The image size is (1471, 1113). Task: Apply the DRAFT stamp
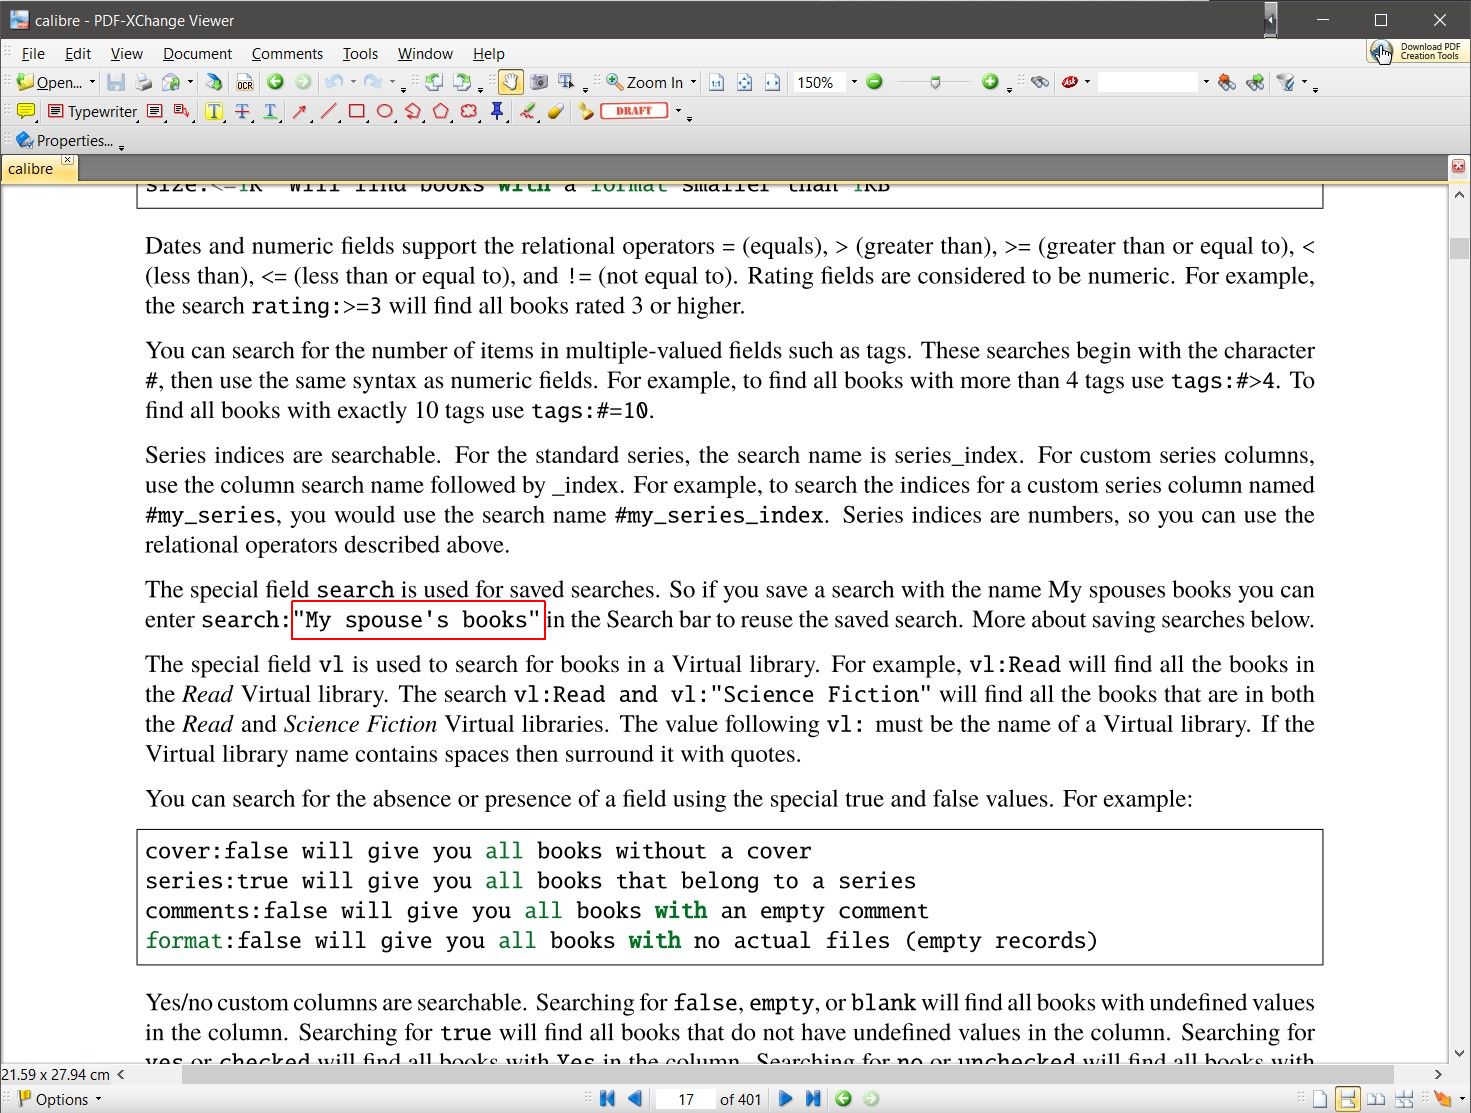pyautogui.click(x=634, y=111)
